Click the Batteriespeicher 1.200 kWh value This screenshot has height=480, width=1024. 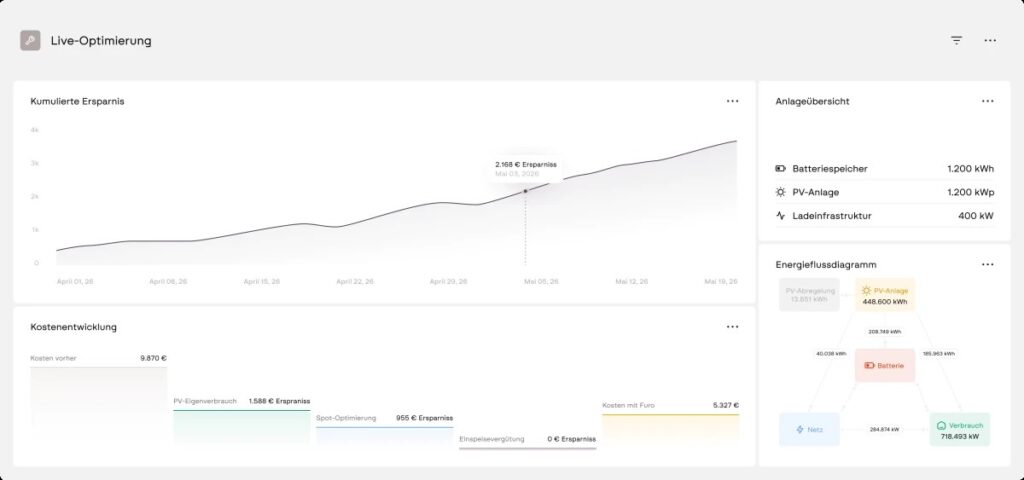(x=970, y=168)
